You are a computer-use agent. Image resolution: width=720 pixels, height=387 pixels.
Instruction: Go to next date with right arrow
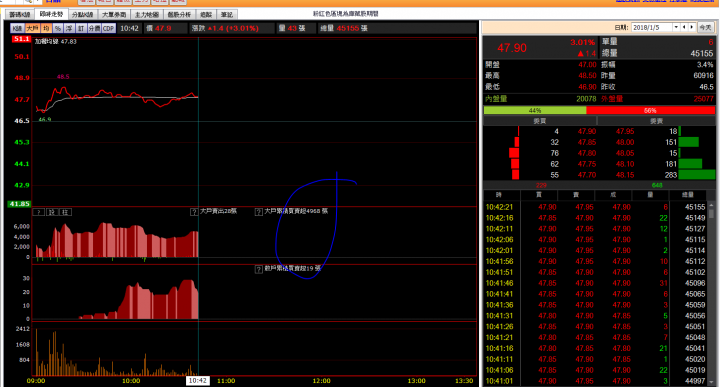[692, 28]
